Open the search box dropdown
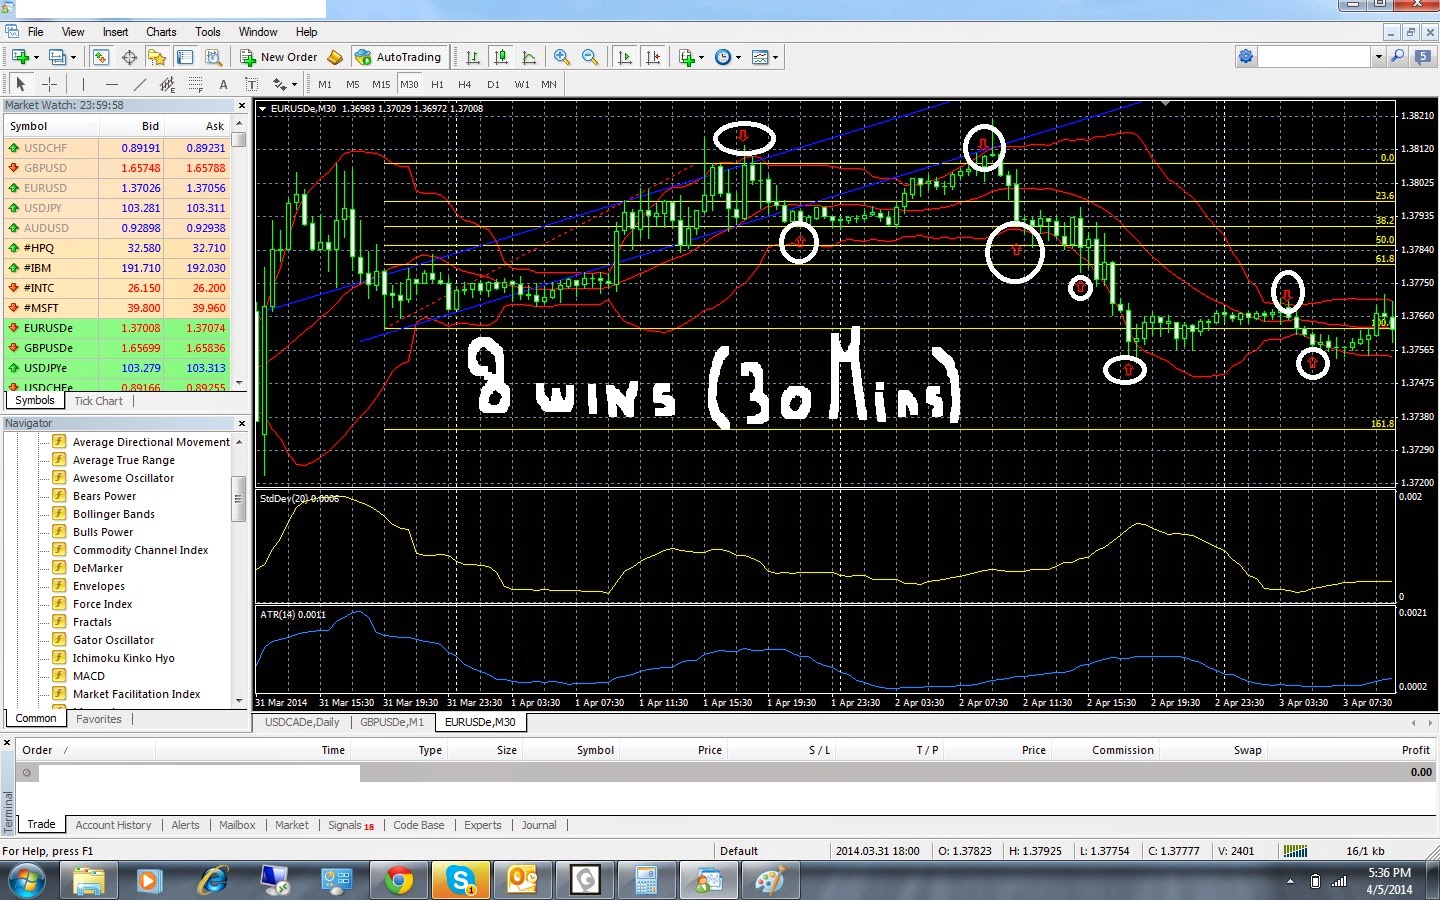The image size is (1440, 900). 1379,56
